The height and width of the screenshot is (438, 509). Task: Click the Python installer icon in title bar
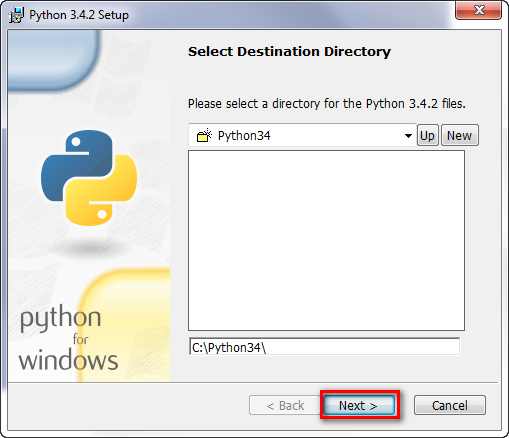click(x=16, y=15)
